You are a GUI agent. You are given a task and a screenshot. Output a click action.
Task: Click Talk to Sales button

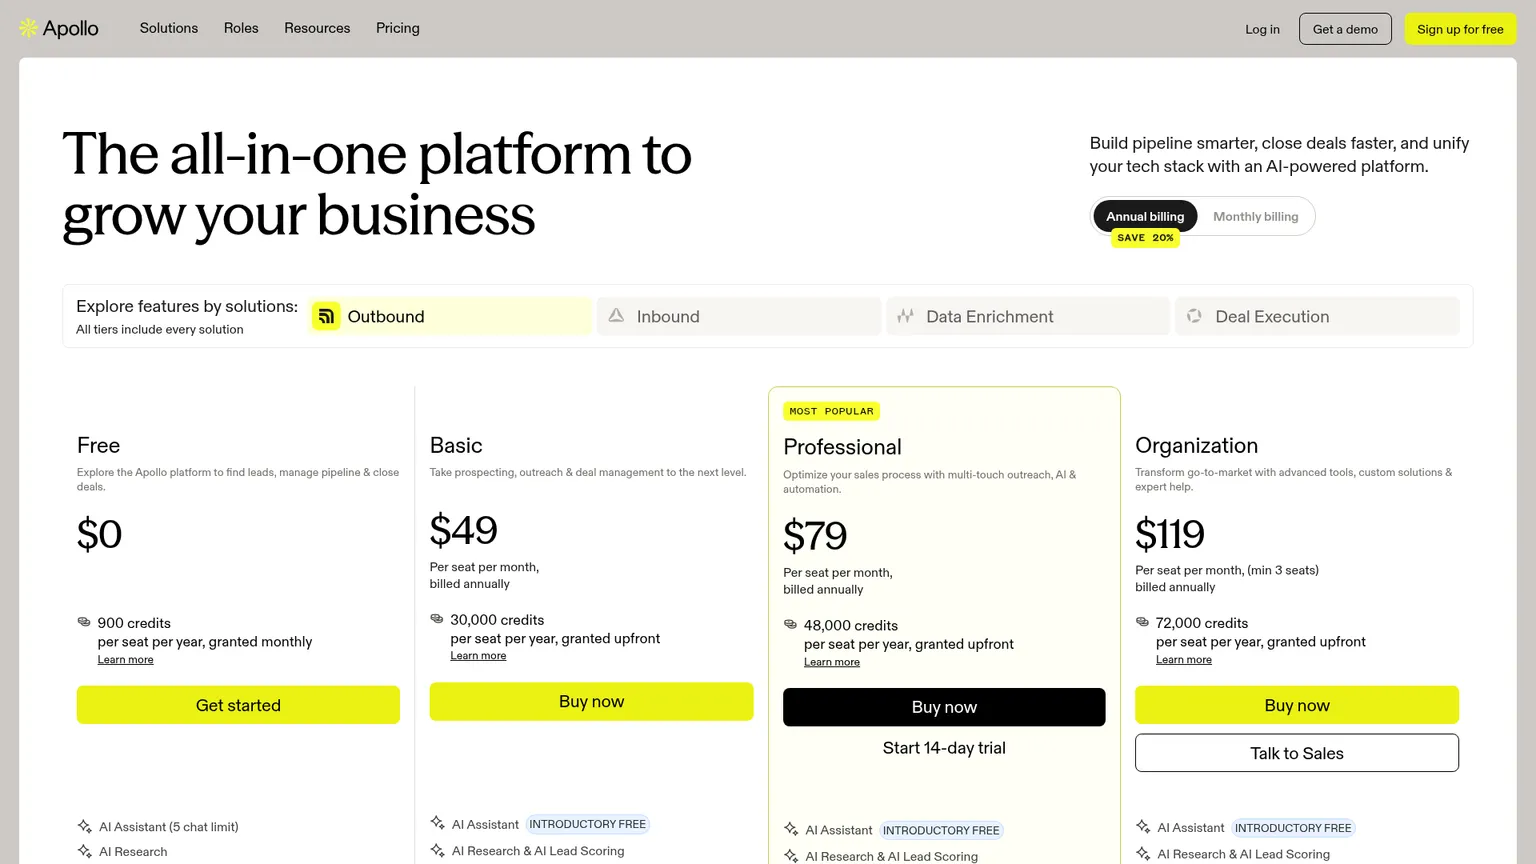pos(1297,753)
